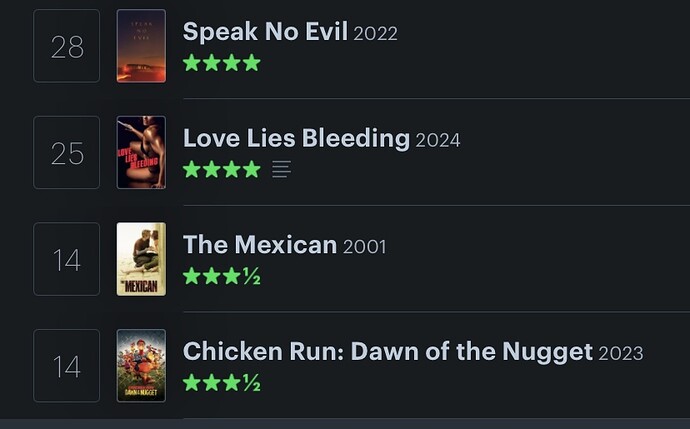Open the Love Lies Bleeding review icon
Screen dimensions: 690x429
pos(281,169)
